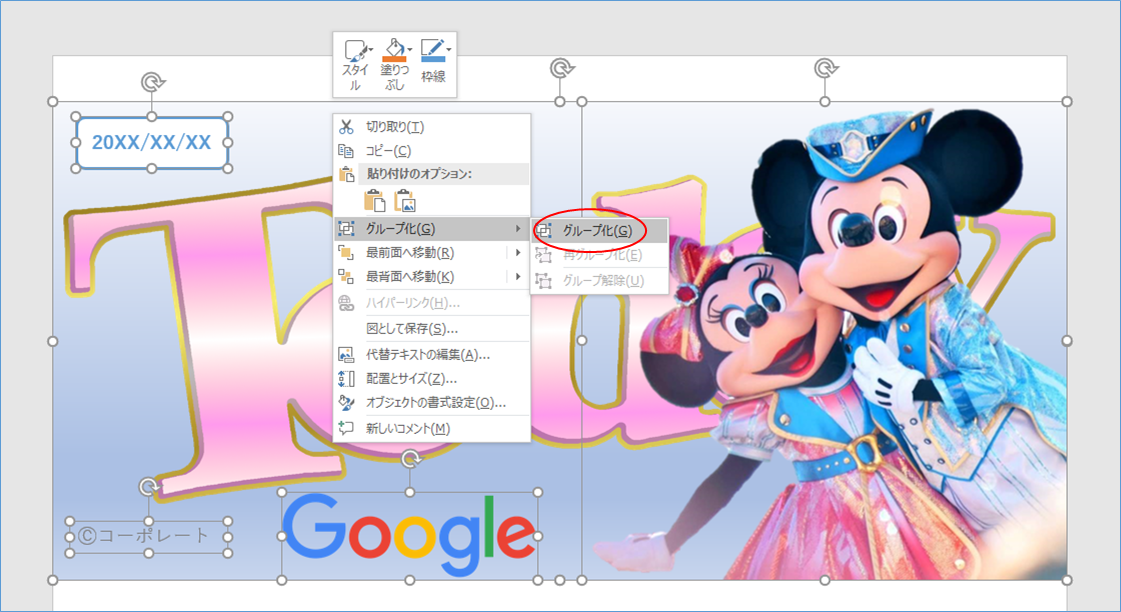
Task: Choose Edit Alt Text (代替テキストの編集)
Action: (x=432, y=355)
